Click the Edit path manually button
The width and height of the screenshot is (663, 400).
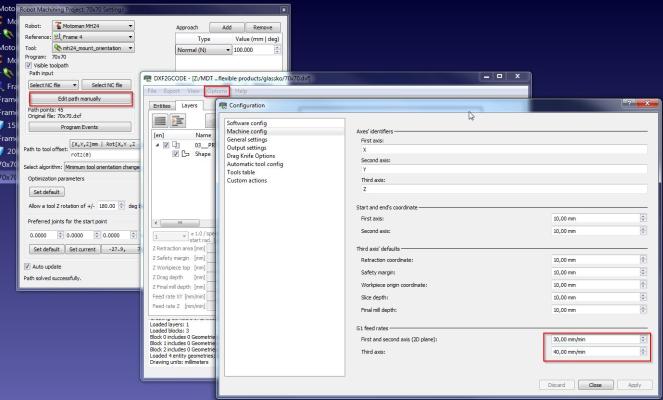[x=79, y=99]
